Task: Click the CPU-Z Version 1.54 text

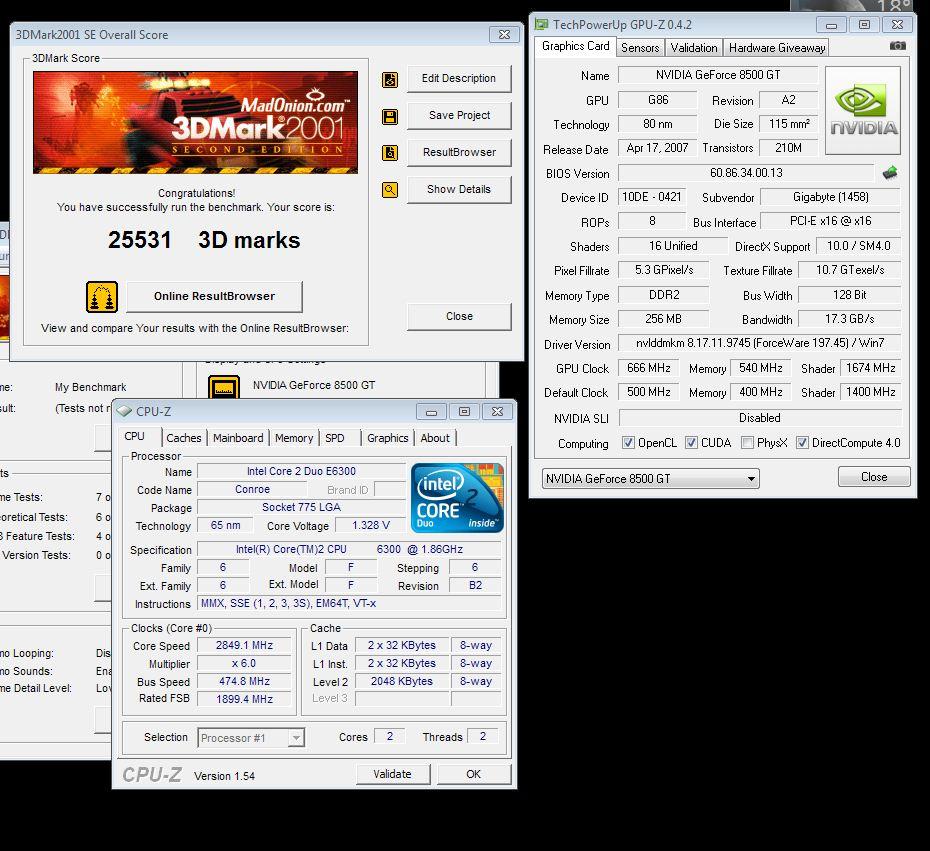Action: [224, 776]
